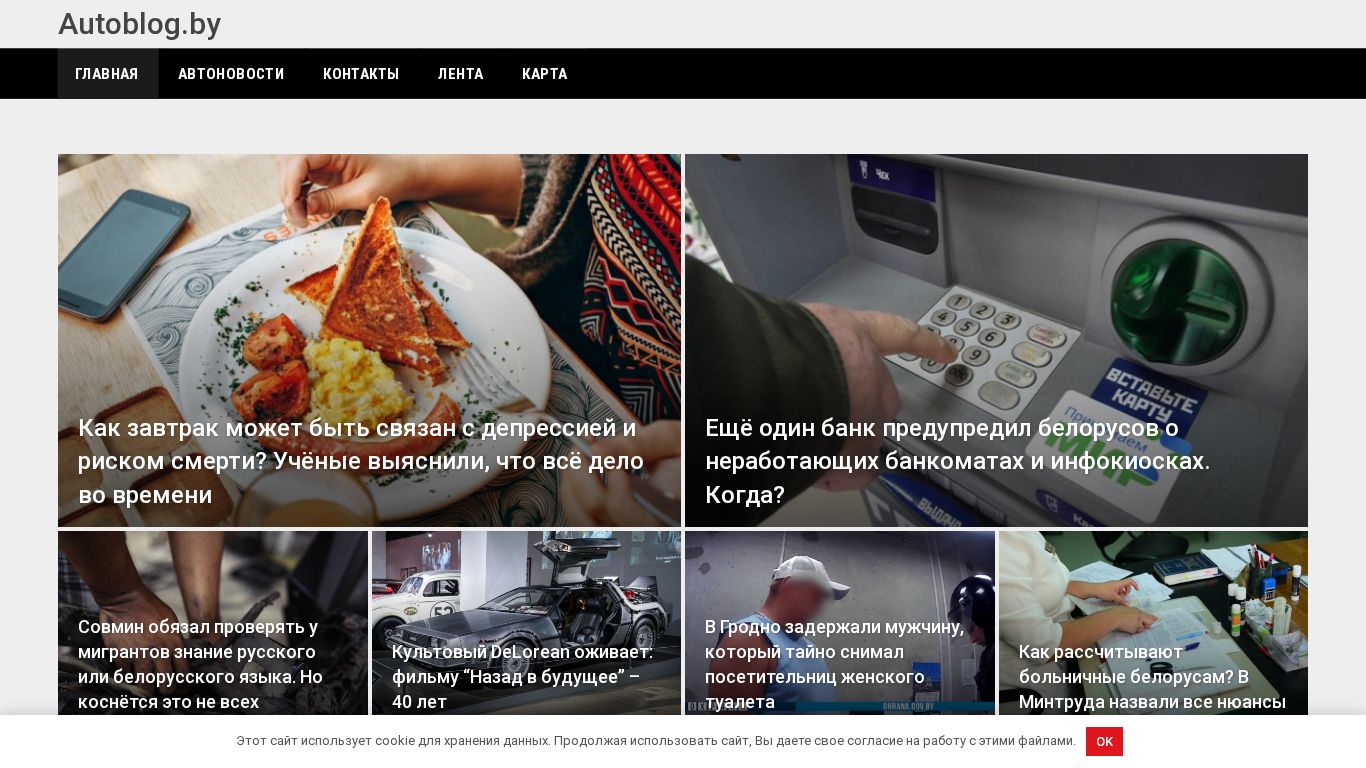Open the АВТОНОВОСТИ menu item

point(231,74)
